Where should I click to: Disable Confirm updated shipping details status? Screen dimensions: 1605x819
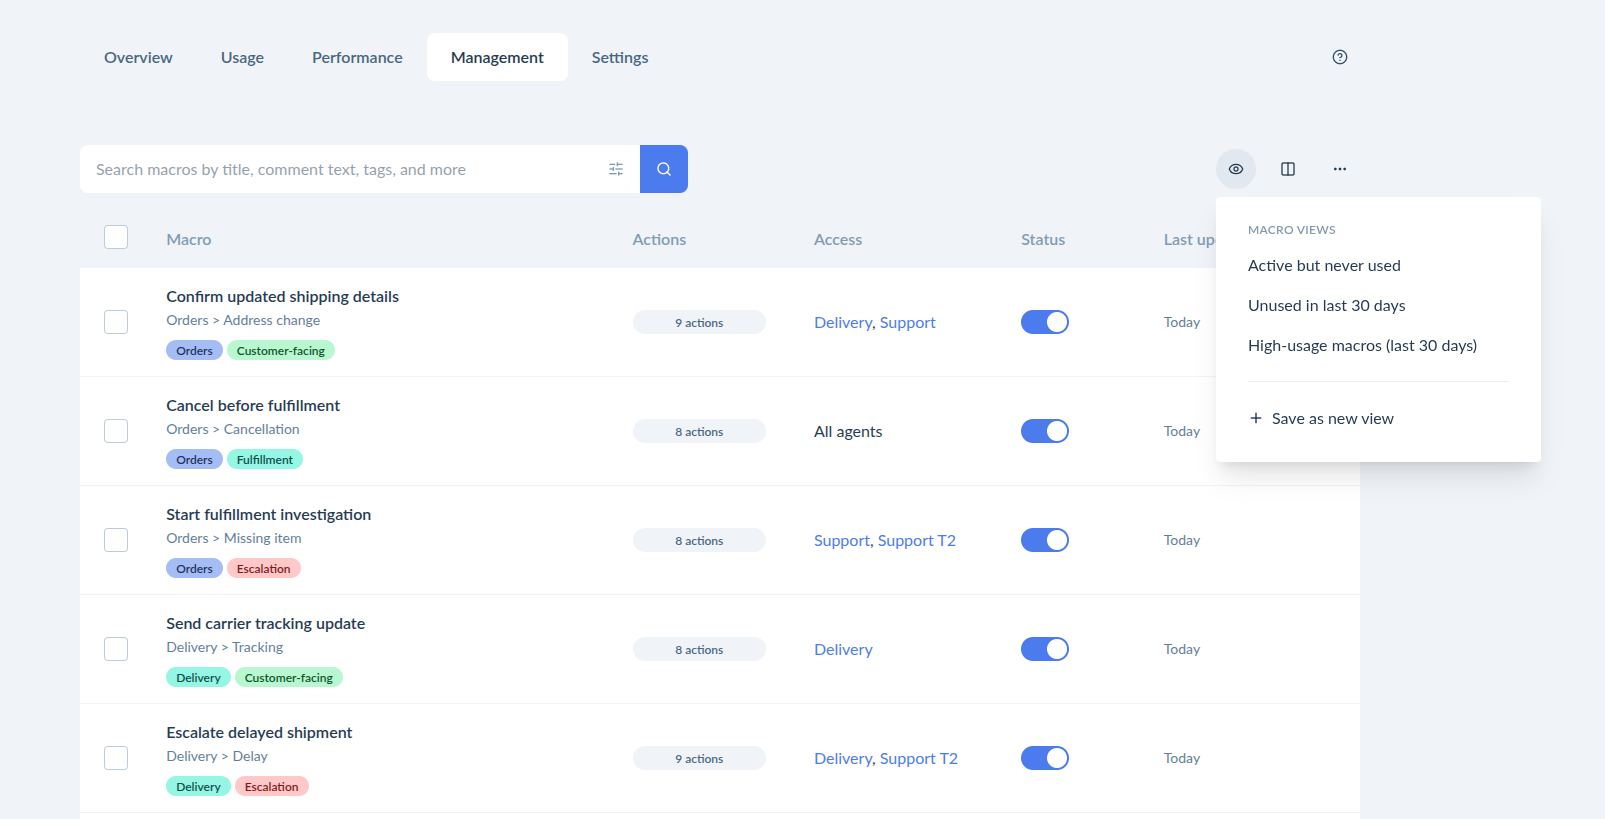coord(1045,322)
